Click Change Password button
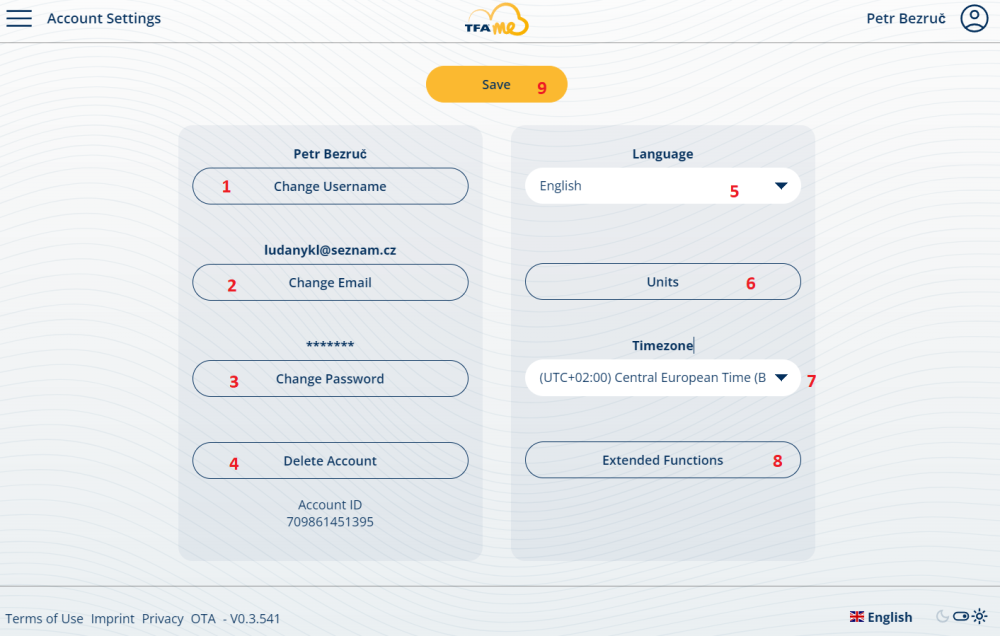 330,379
